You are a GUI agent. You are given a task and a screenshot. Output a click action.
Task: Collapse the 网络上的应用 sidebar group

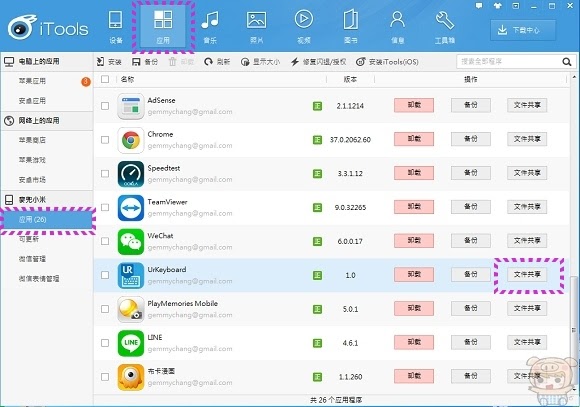pos(47,121)
